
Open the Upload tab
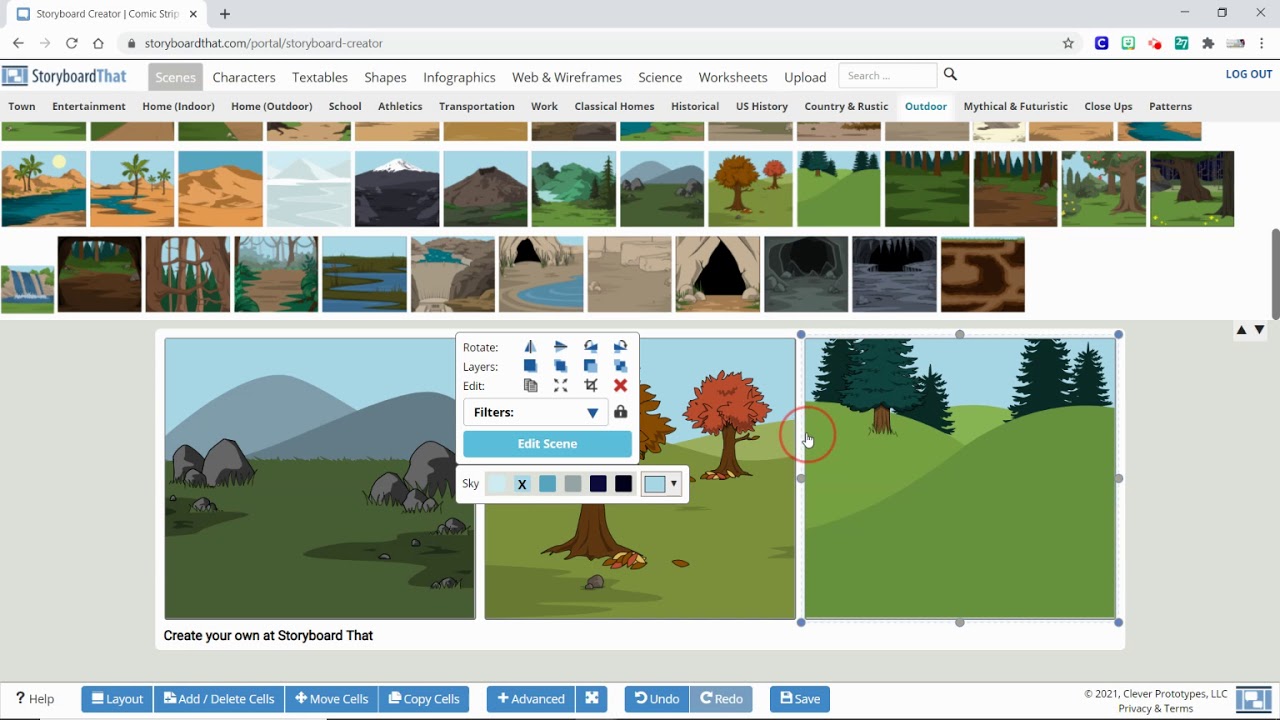(805, 77)
